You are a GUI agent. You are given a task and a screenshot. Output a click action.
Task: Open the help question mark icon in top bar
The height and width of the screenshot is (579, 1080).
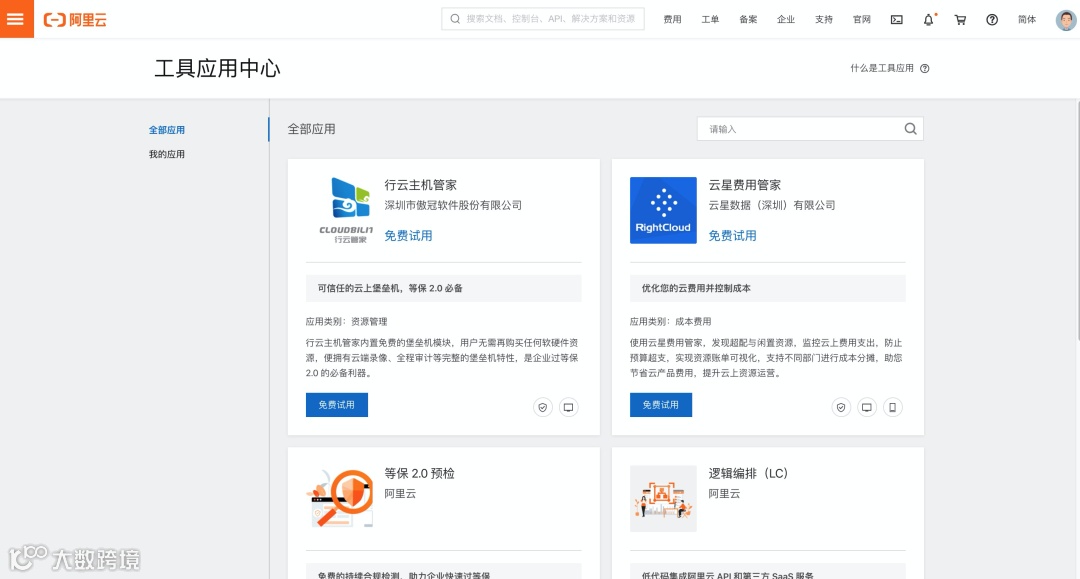coord(992,19)
